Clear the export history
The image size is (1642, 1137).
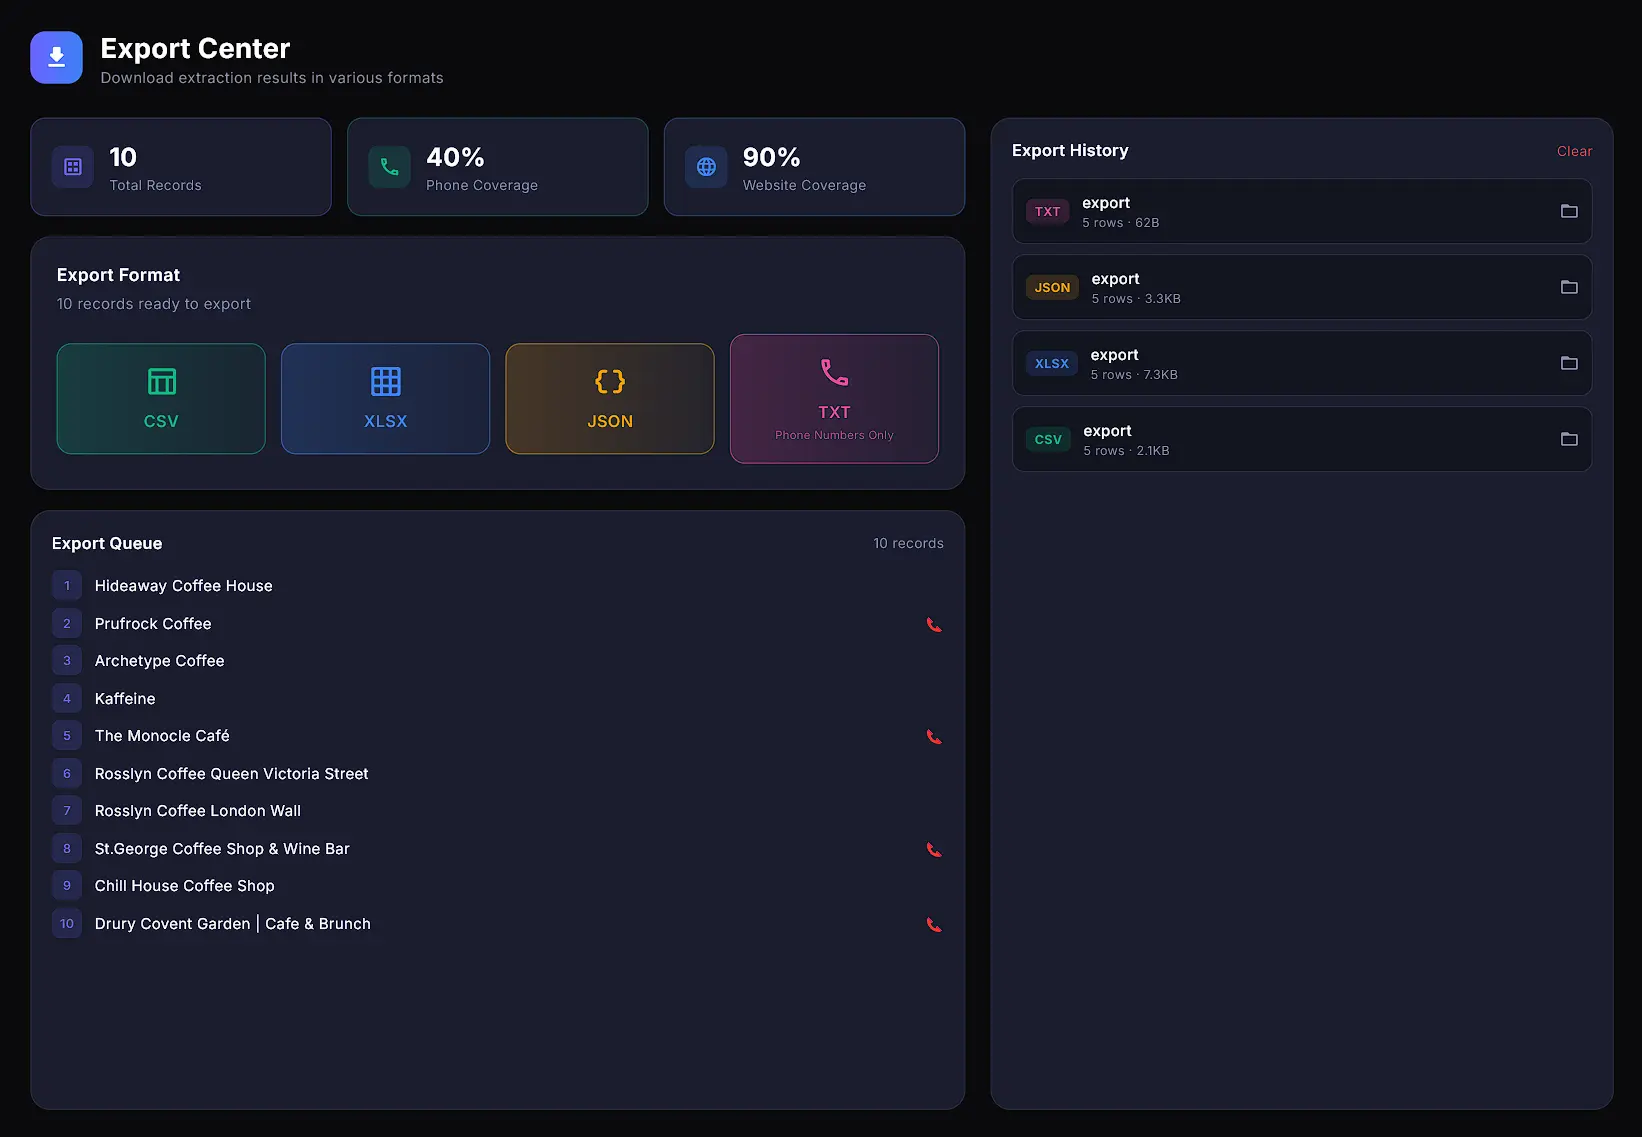pyautogui.click(x=1574, y=151)
